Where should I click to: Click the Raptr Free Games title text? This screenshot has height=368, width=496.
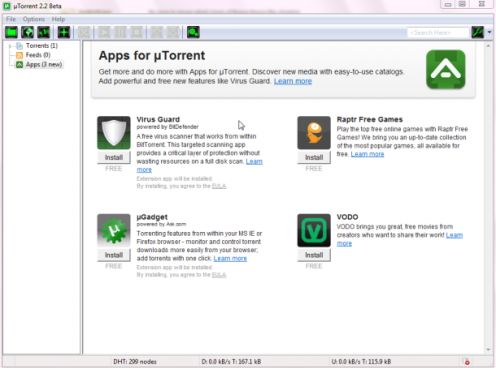(370, 119)
